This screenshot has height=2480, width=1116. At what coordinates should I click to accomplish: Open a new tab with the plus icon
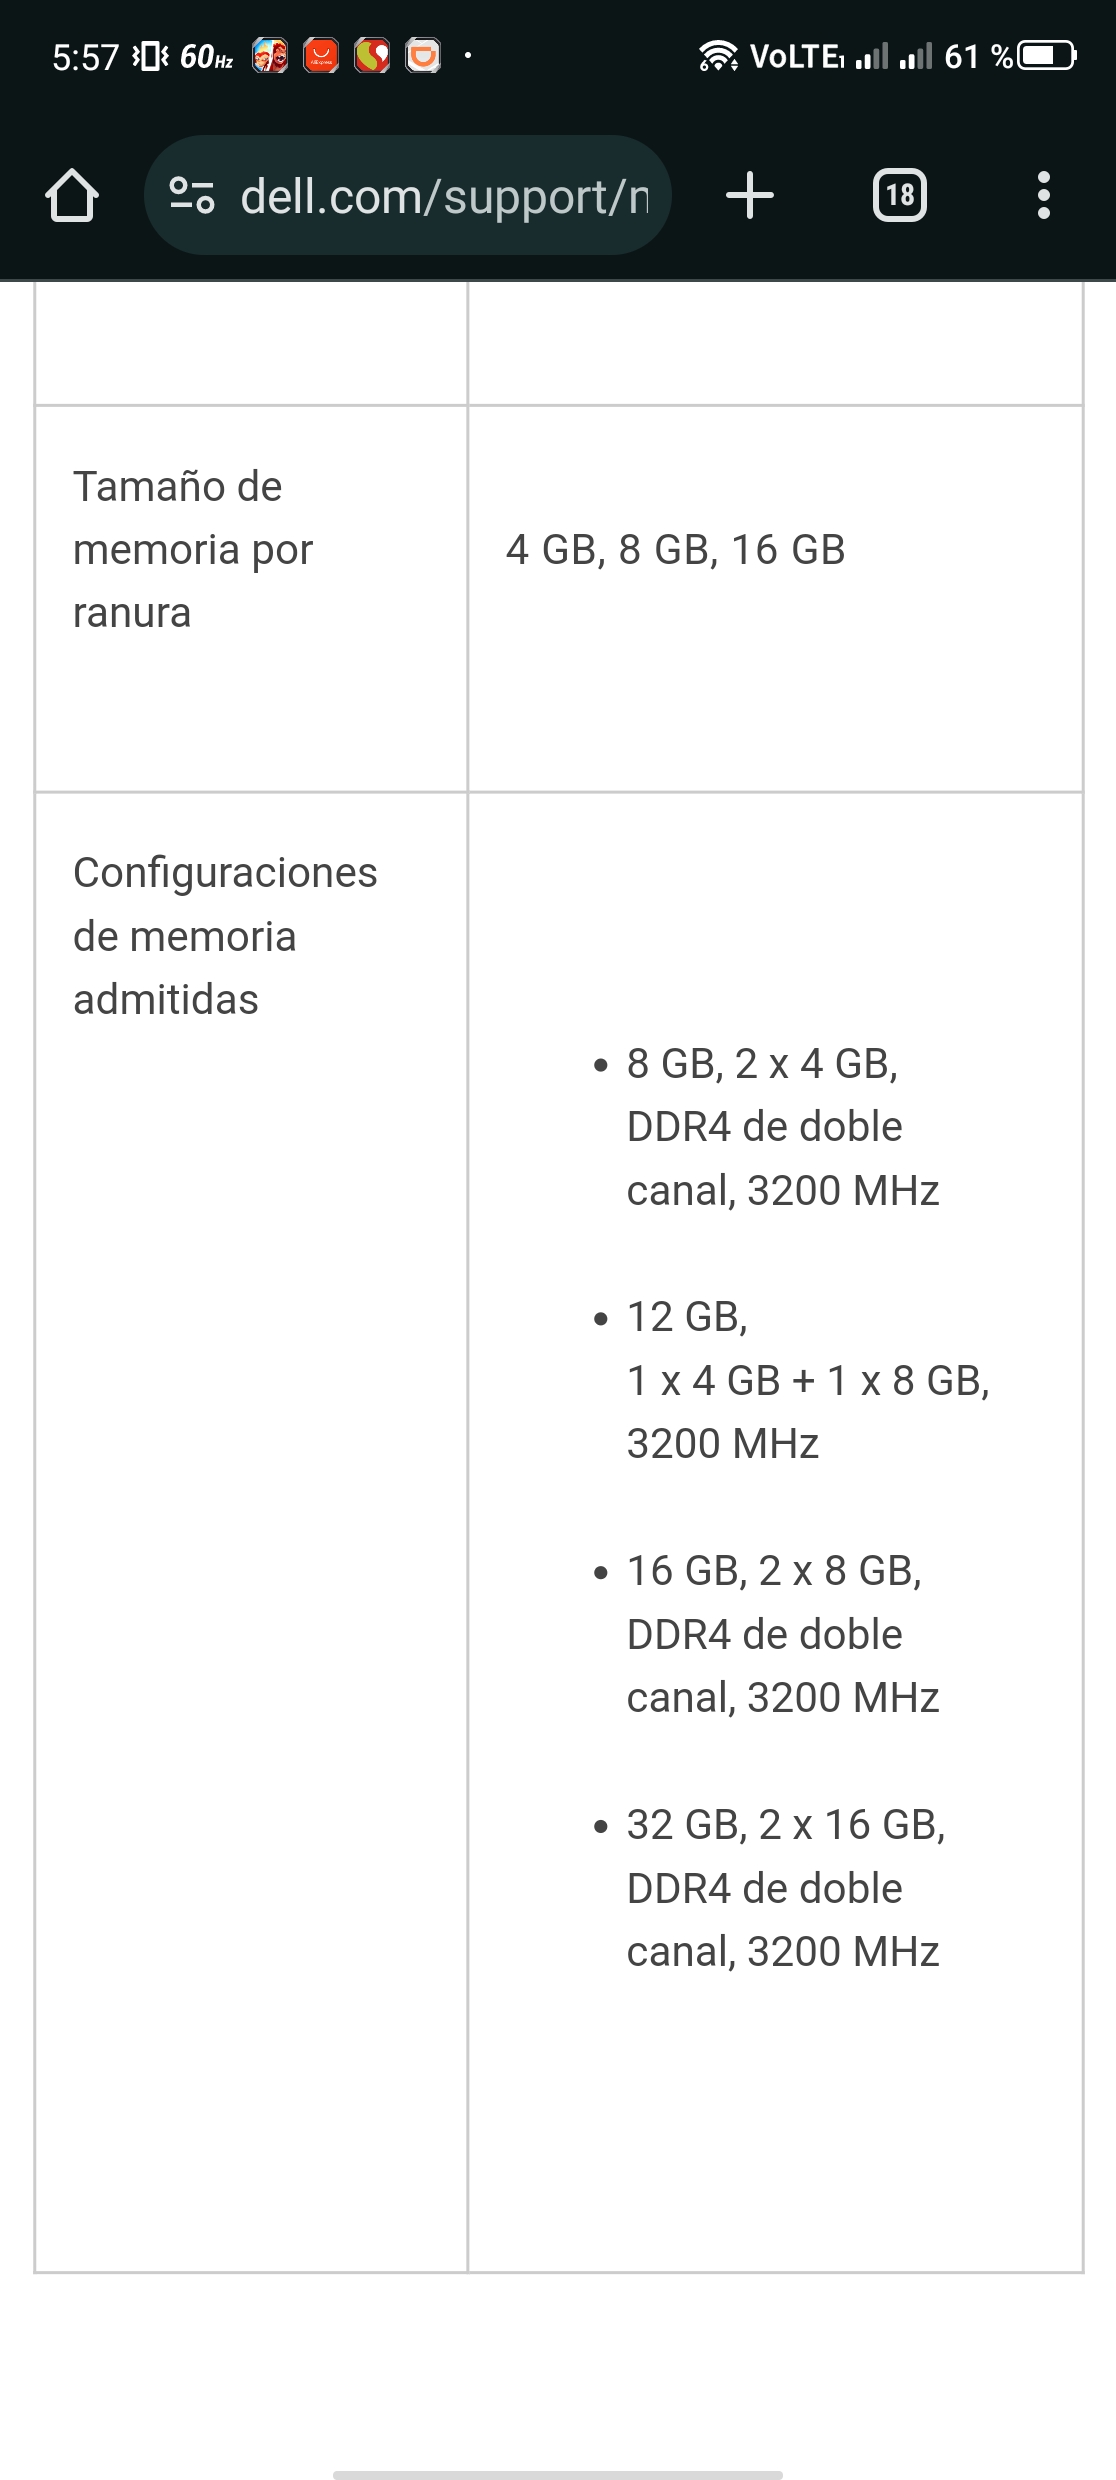749,196
